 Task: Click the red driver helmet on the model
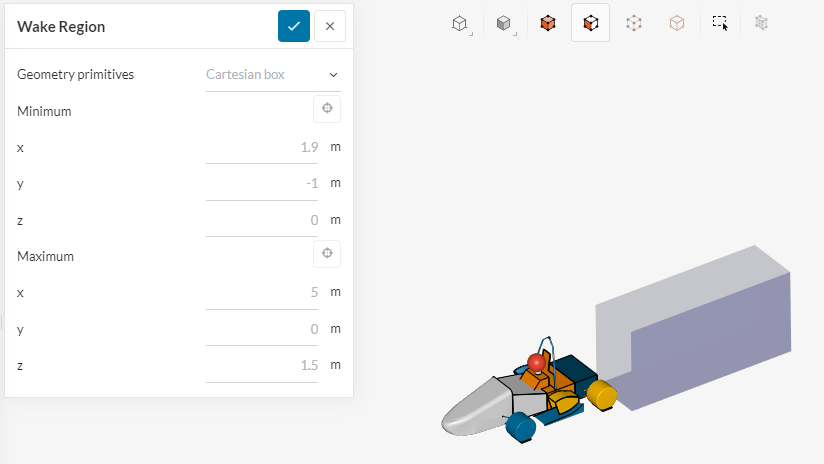[x=537, y=362]
